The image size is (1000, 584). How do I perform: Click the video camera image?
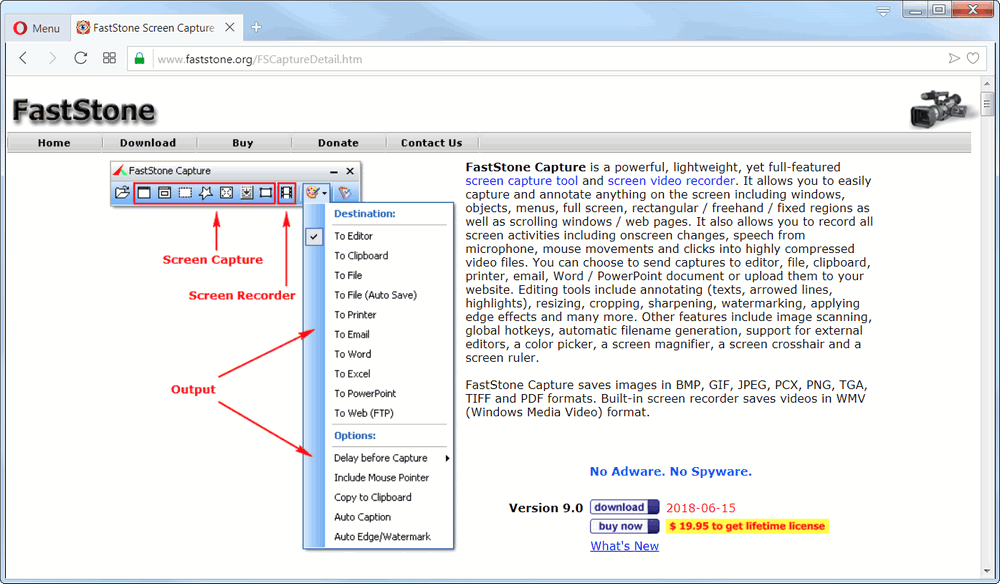point(941,109)
